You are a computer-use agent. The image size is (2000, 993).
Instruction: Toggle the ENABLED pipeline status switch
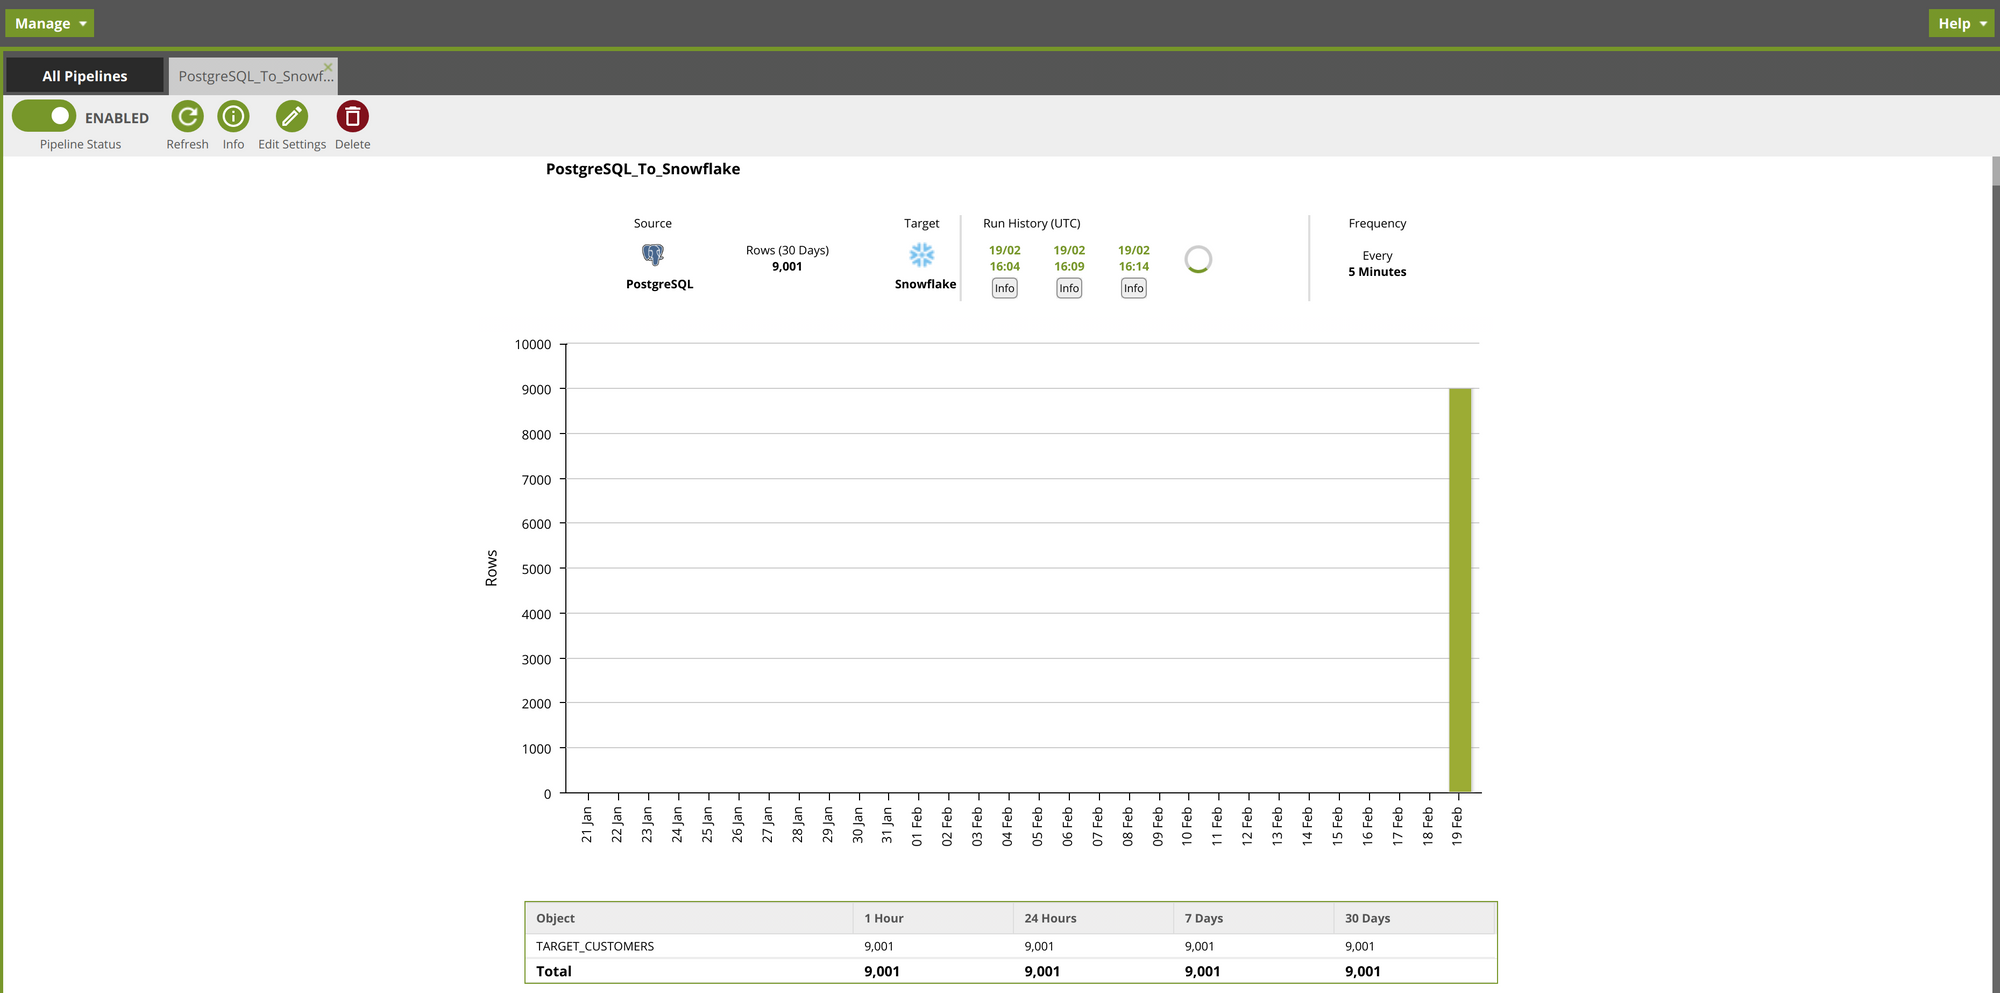45,117
